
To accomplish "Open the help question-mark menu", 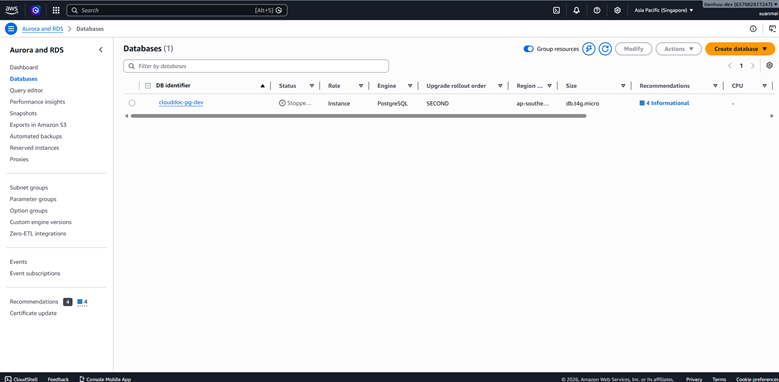I will coord(597,10).
